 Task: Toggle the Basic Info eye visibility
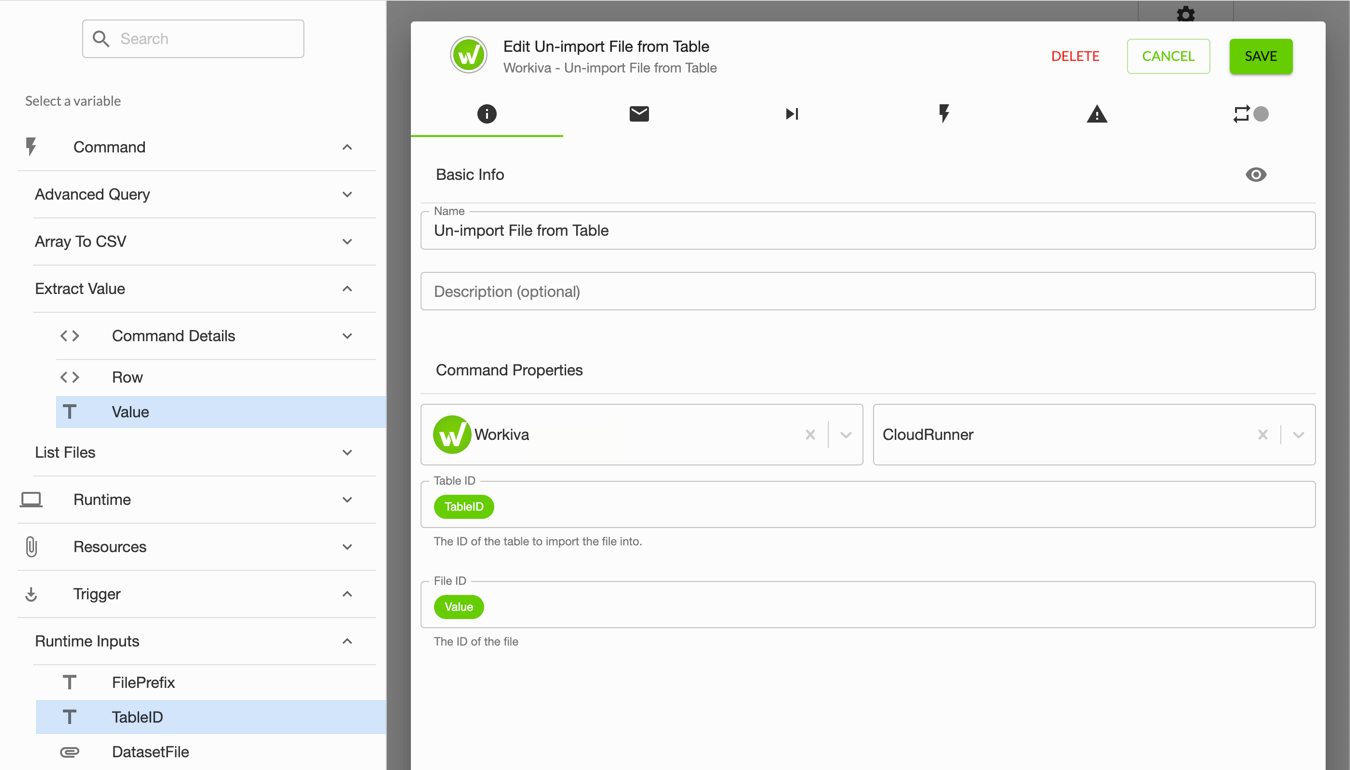click(x=1256, y=175)
